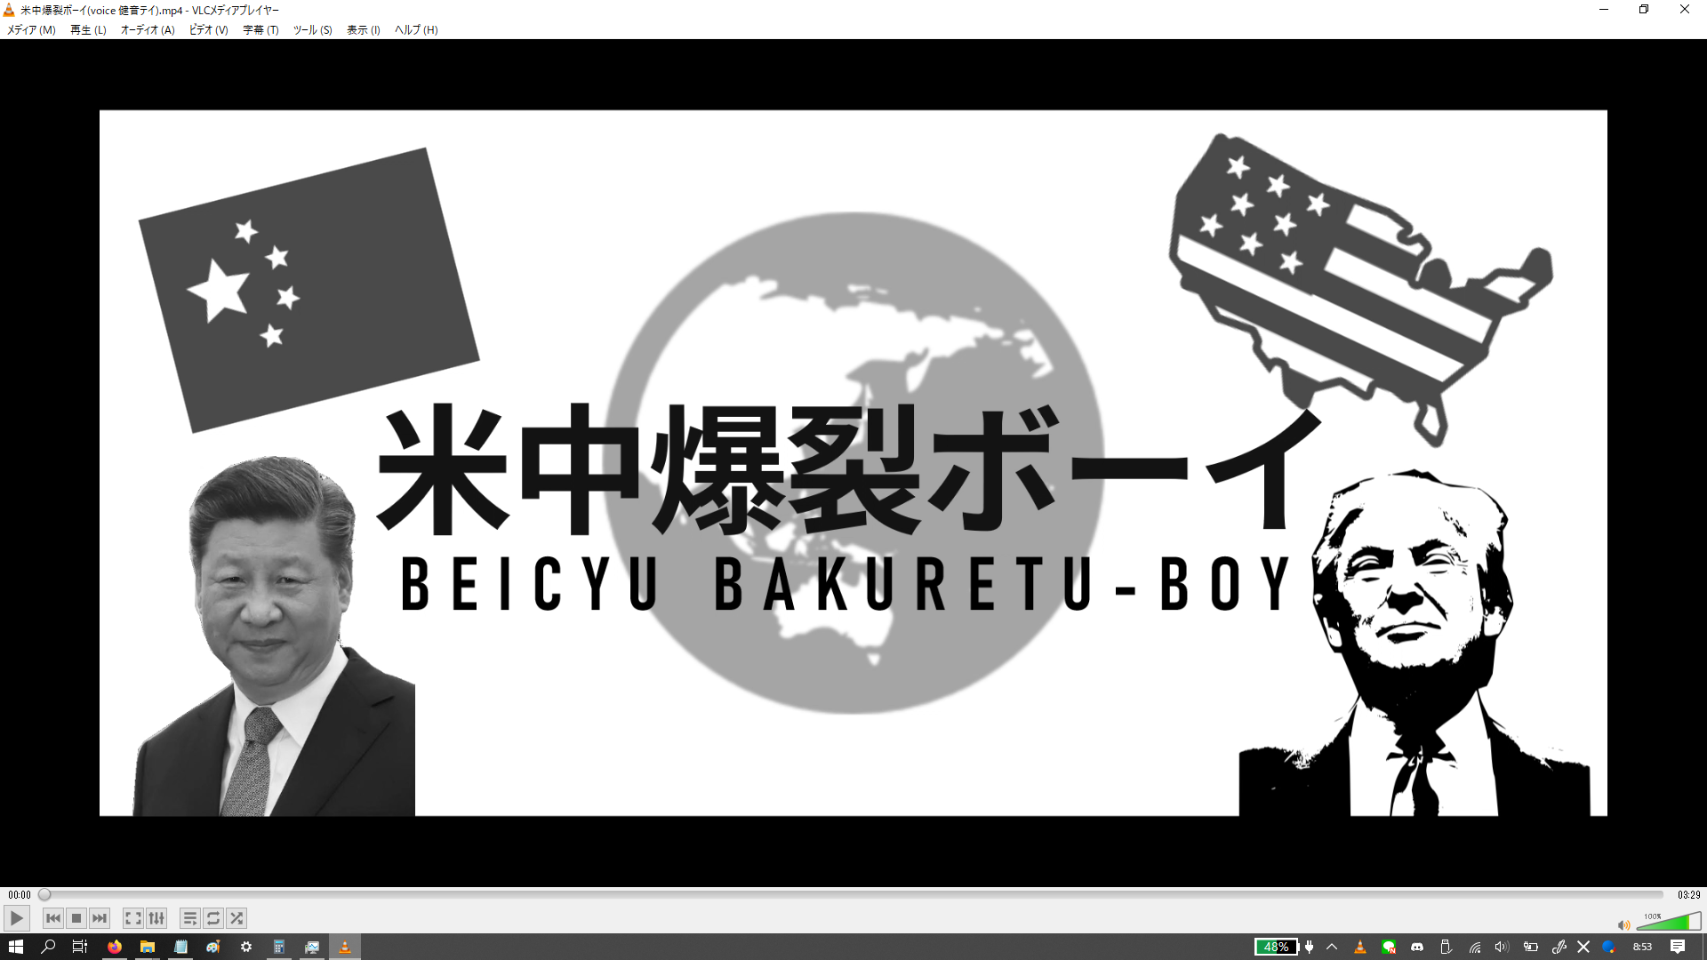Open the Windows Start menu
Viewport: 1707px width, 960px height.
pyautogui.click(x=15, y=947)
